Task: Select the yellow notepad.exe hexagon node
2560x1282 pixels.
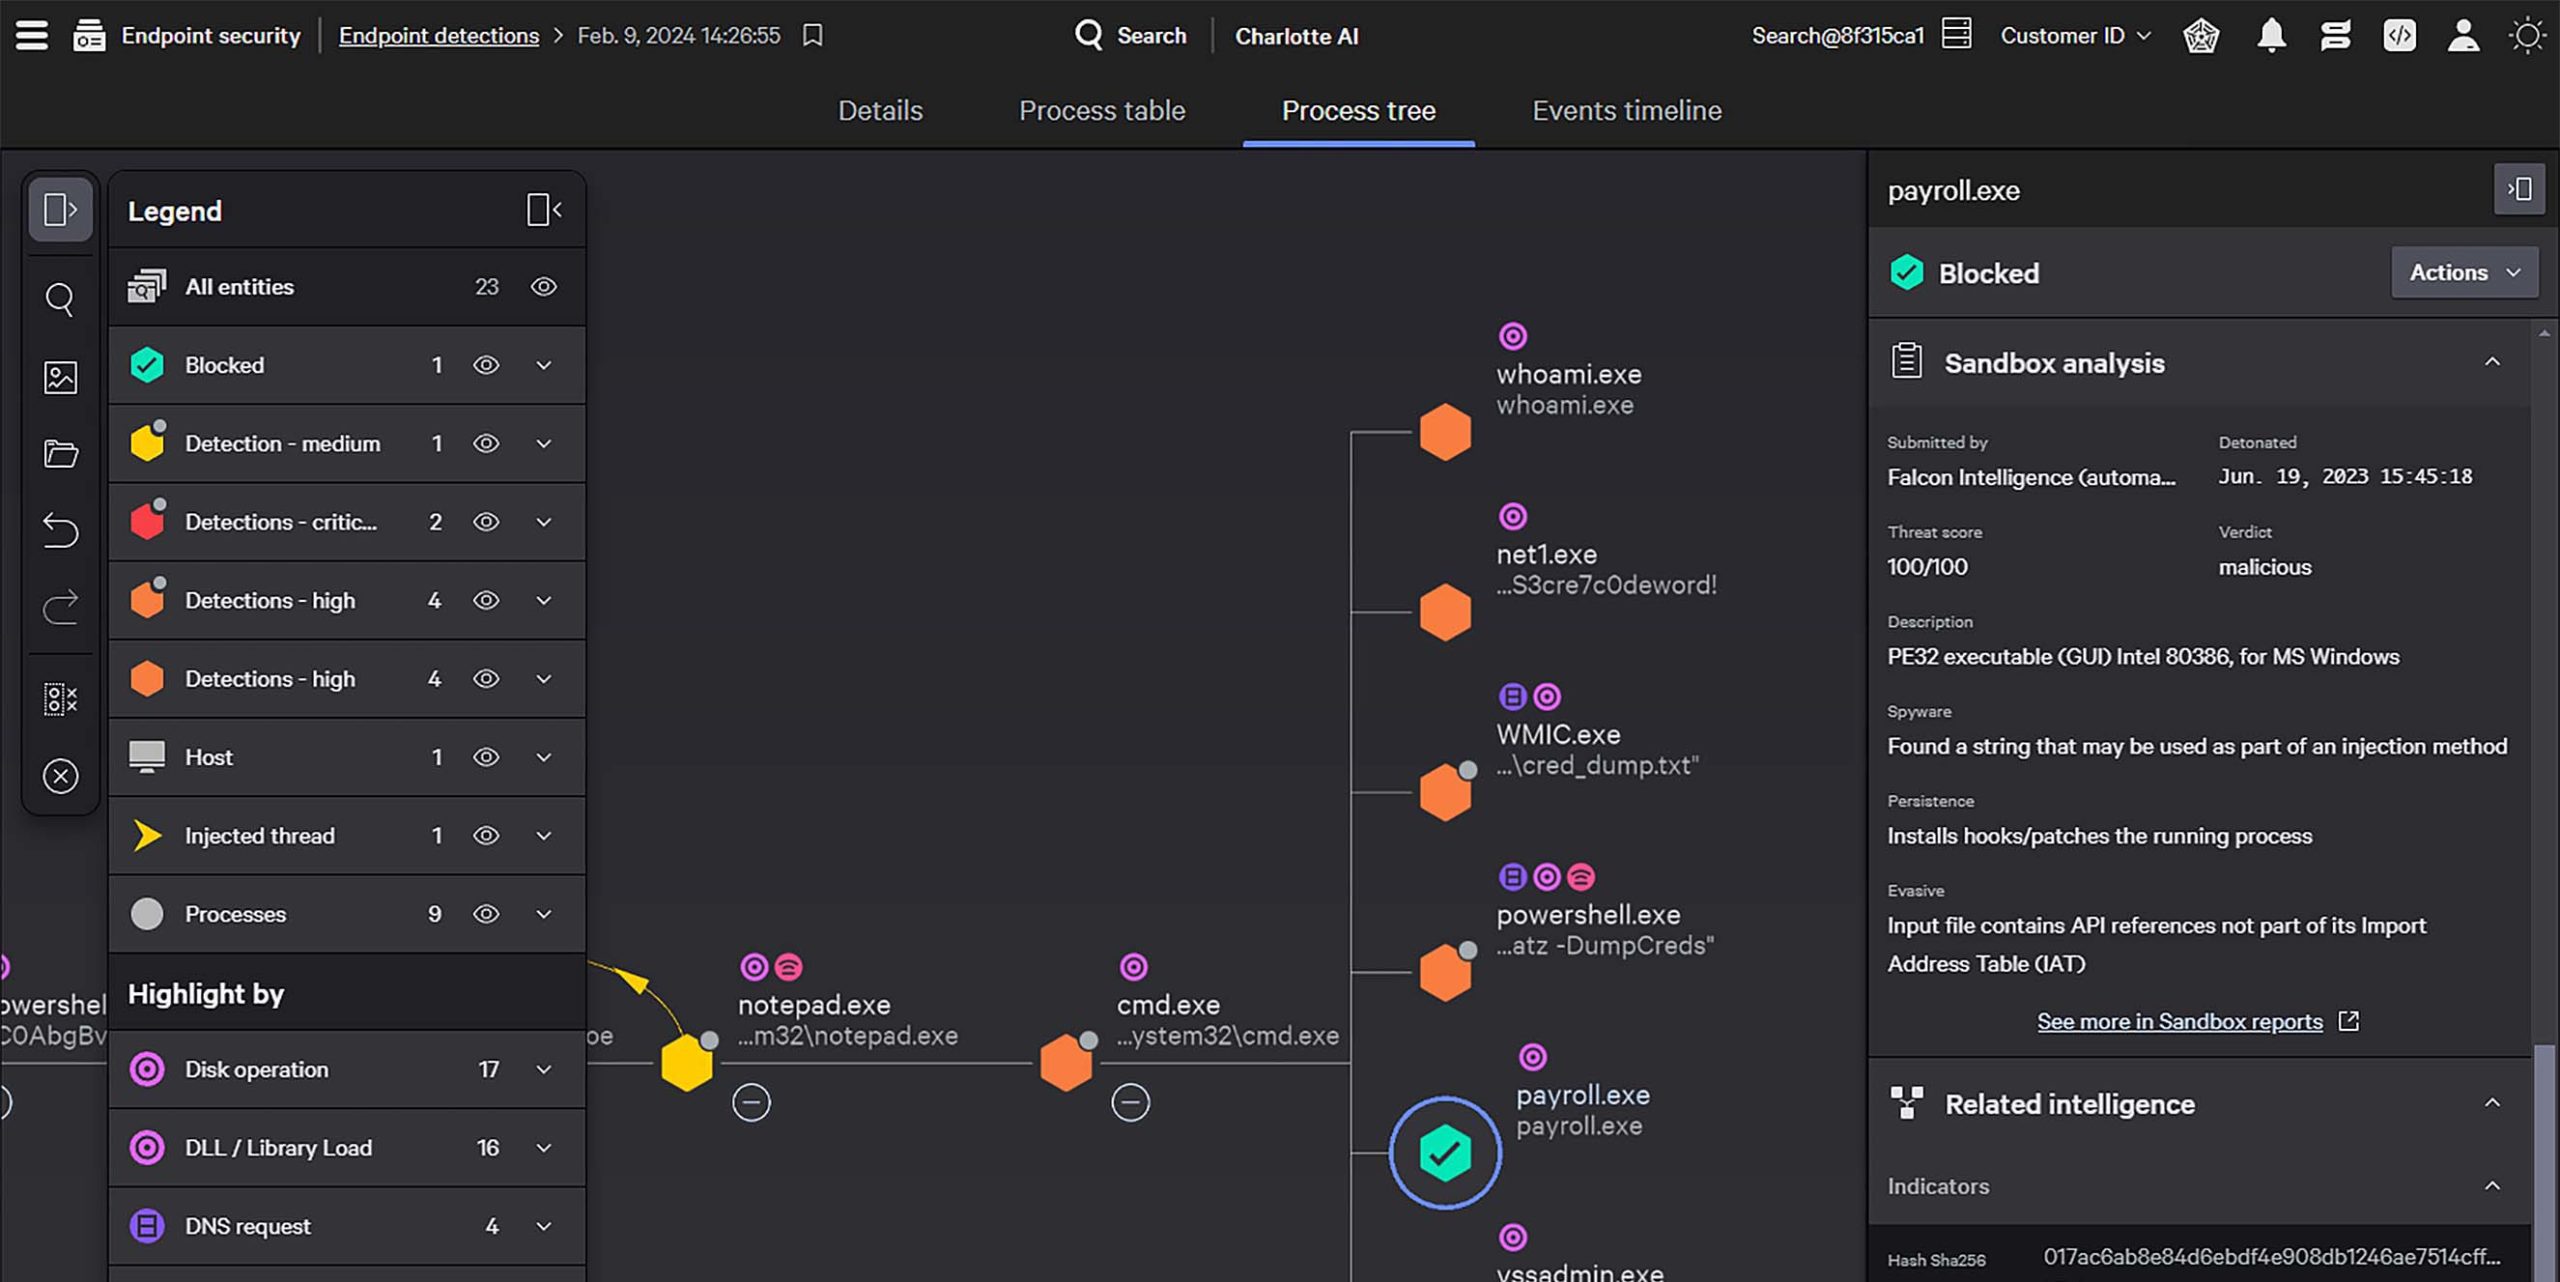Action: [x=687, y=1062]
